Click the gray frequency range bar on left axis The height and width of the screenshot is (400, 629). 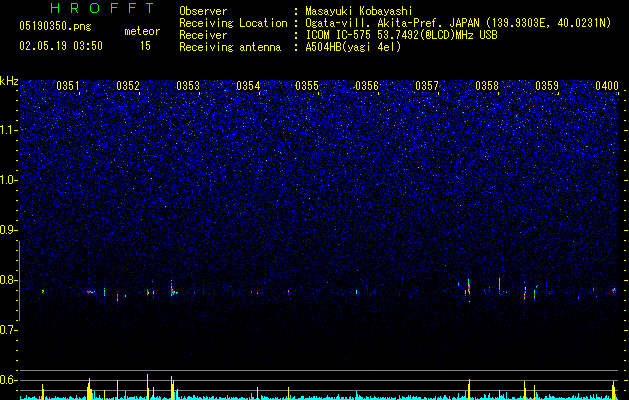tap(19, 281)
